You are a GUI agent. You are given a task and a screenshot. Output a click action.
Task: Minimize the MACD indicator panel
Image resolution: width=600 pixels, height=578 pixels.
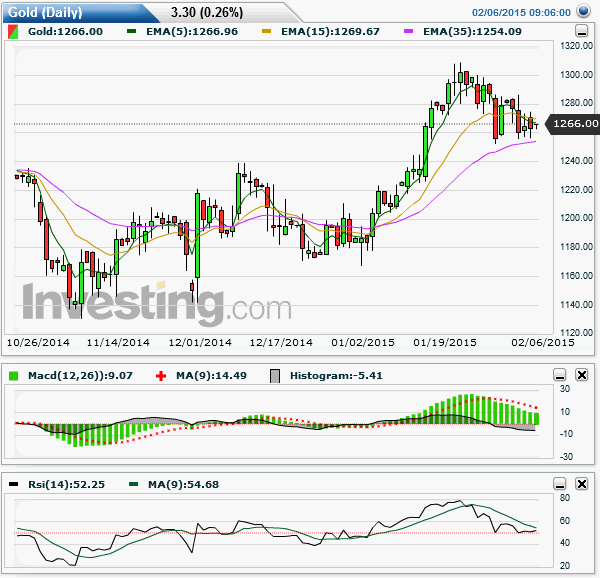[560, 375]
